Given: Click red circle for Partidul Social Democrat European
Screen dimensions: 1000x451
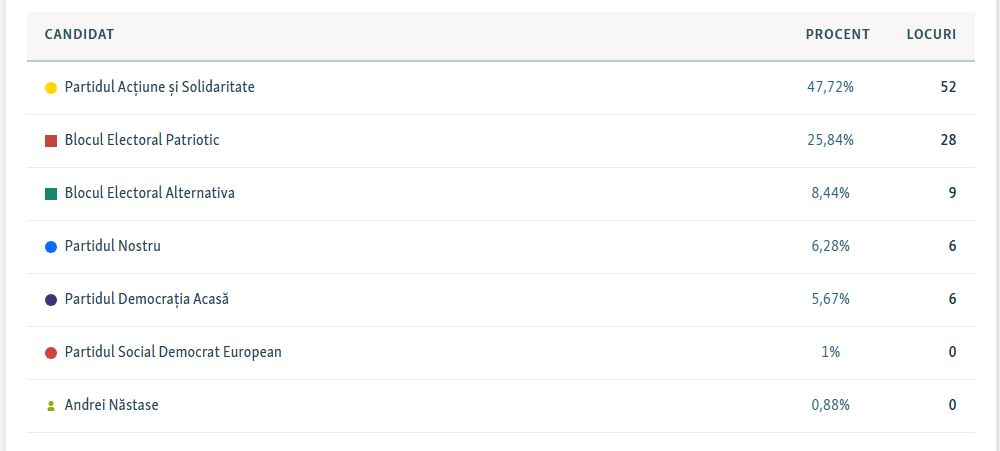Looking at the screenshot, I should 51,353.
